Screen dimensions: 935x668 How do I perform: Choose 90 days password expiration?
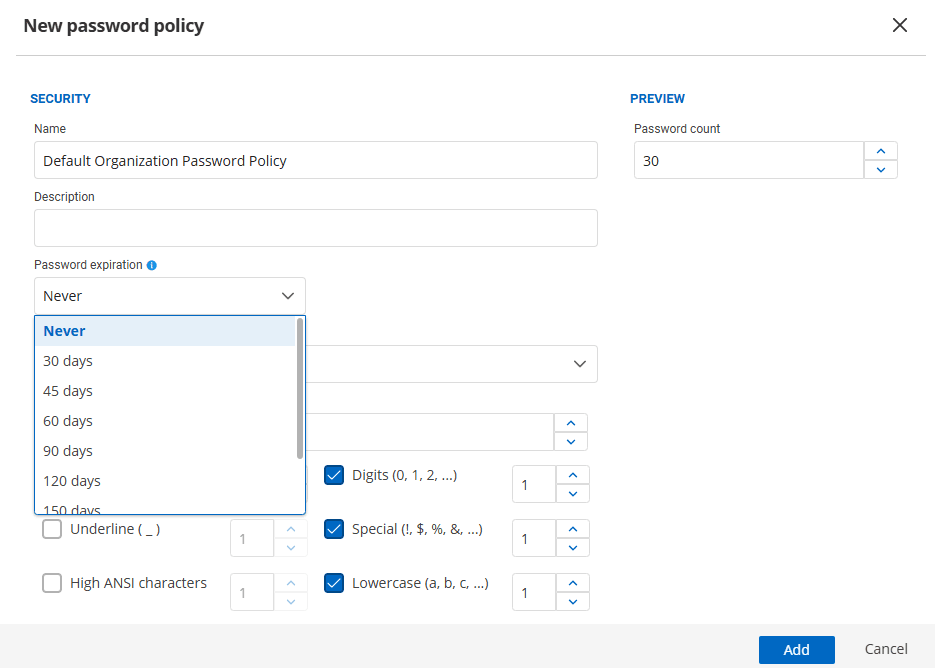pos(67,450)
